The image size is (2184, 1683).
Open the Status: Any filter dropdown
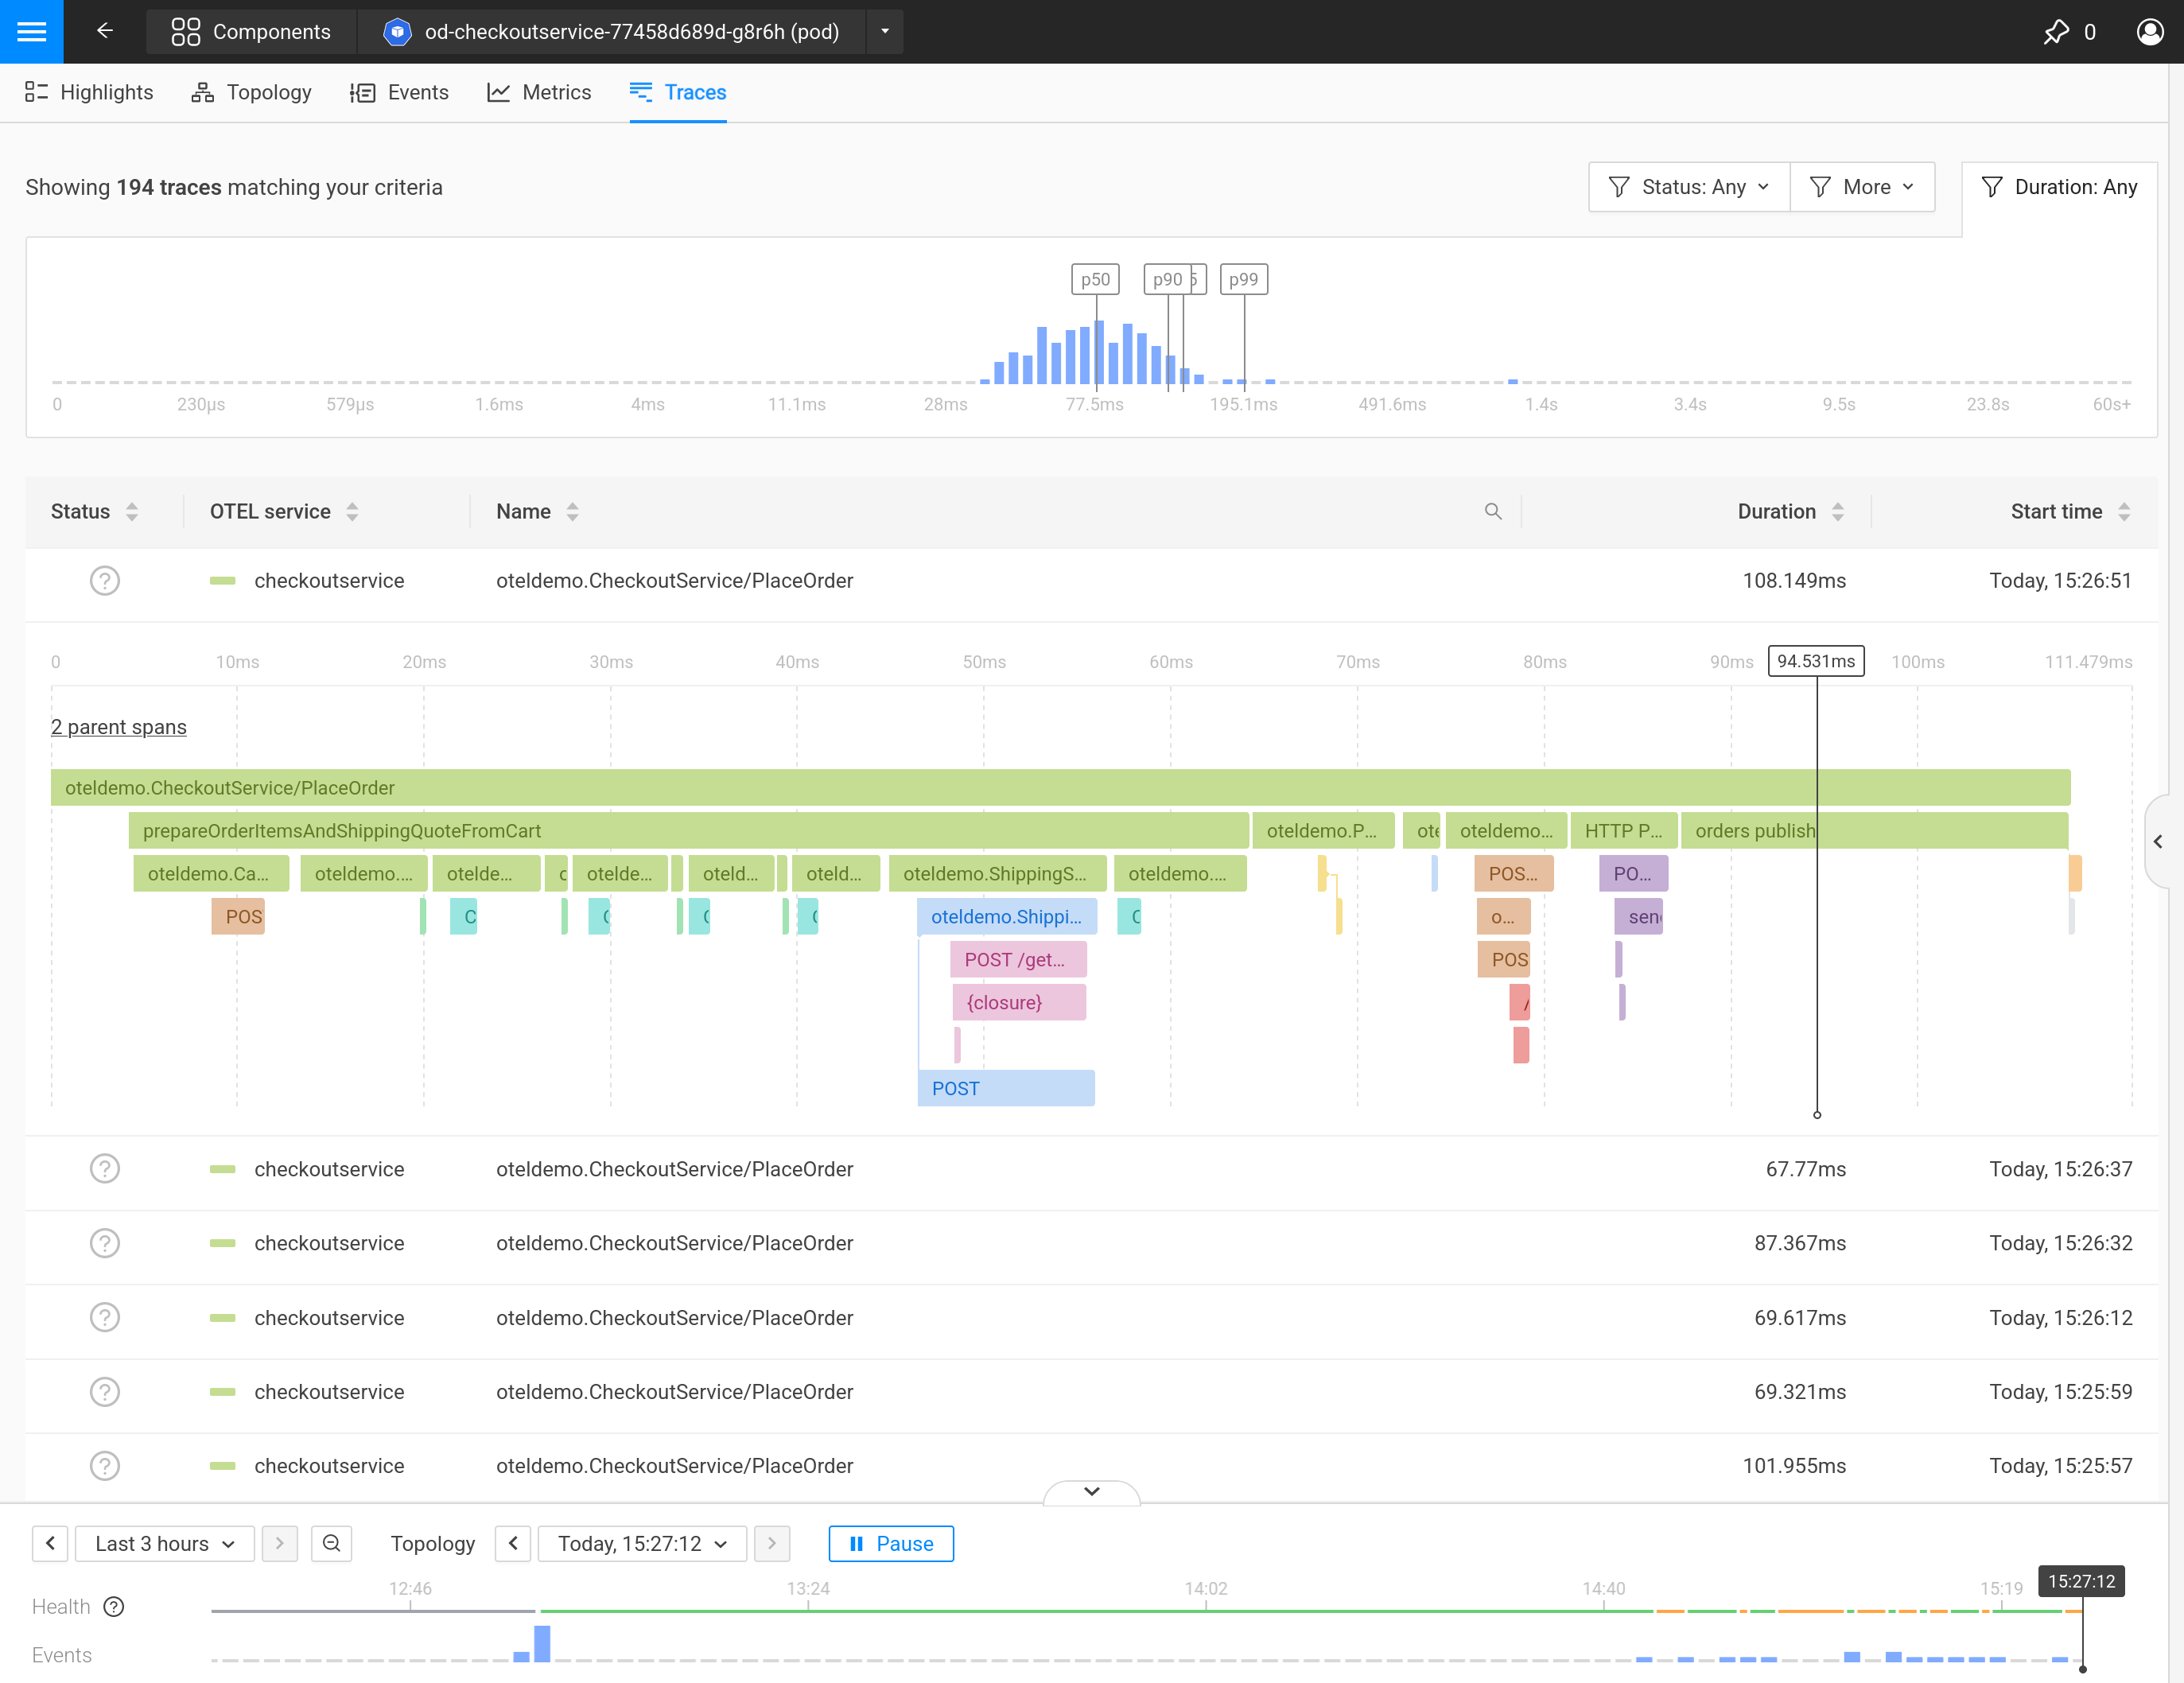point(1688,187)
